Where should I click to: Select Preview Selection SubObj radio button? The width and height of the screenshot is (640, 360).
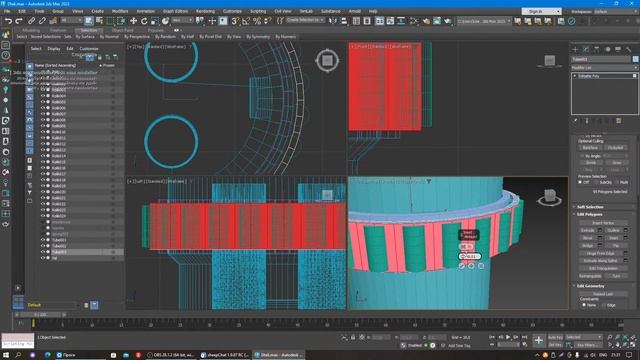[x=596, y=182]
